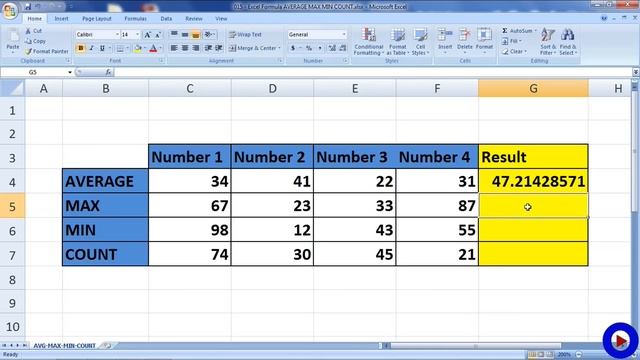Click Insert Function fx button
The width and height of the screenshot is (640, 360).
[108, 72]
